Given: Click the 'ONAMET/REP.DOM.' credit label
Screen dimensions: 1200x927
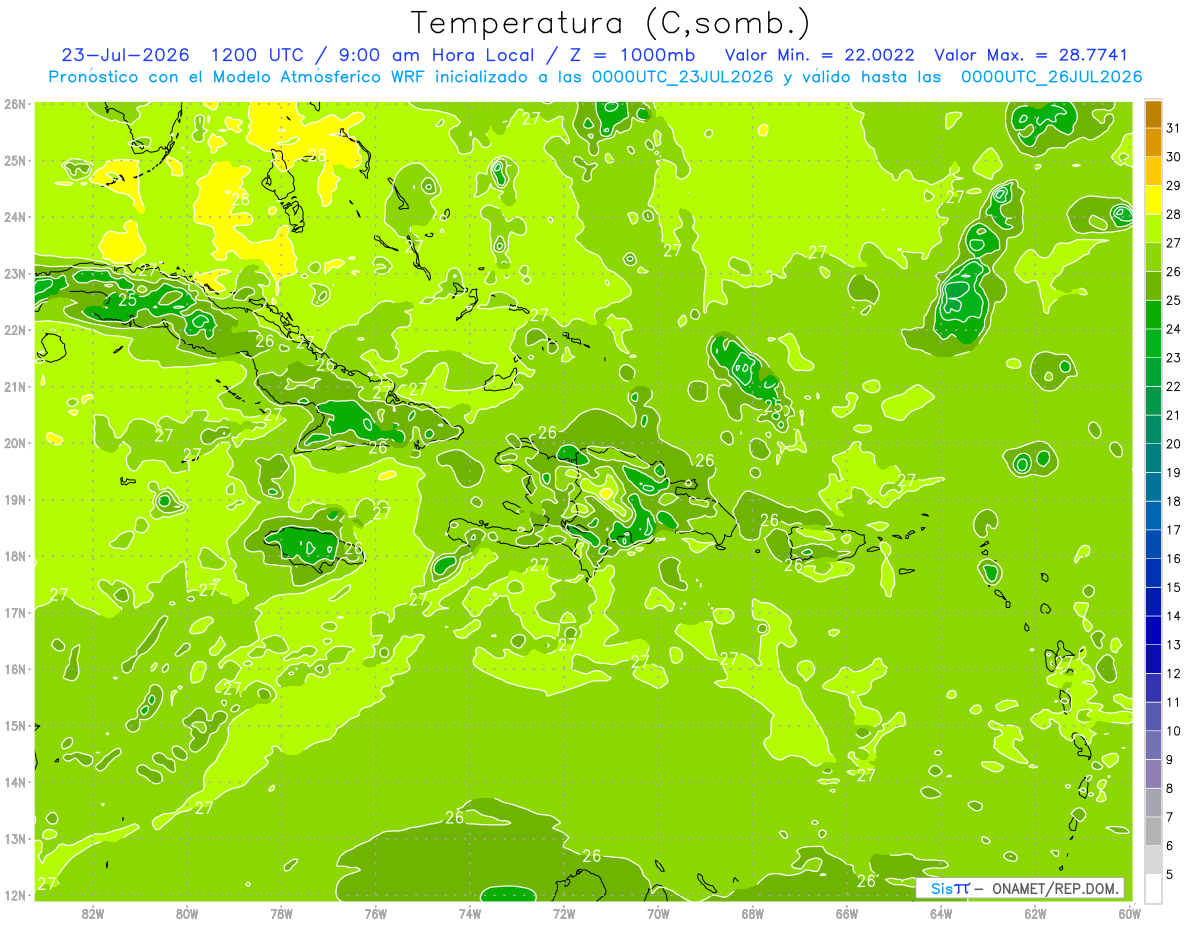Looking at the screenshot, I should (x=1056, y=888).
